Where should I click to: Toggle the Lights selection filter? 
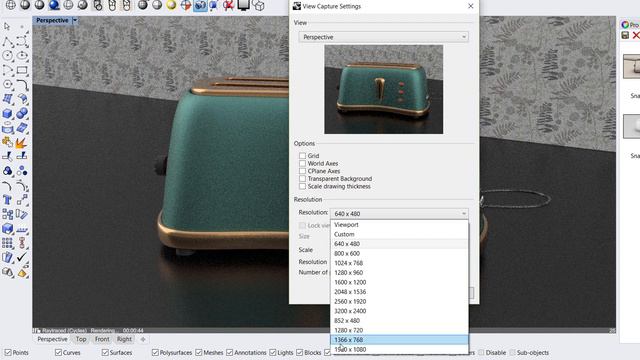(x=273, y=352)
